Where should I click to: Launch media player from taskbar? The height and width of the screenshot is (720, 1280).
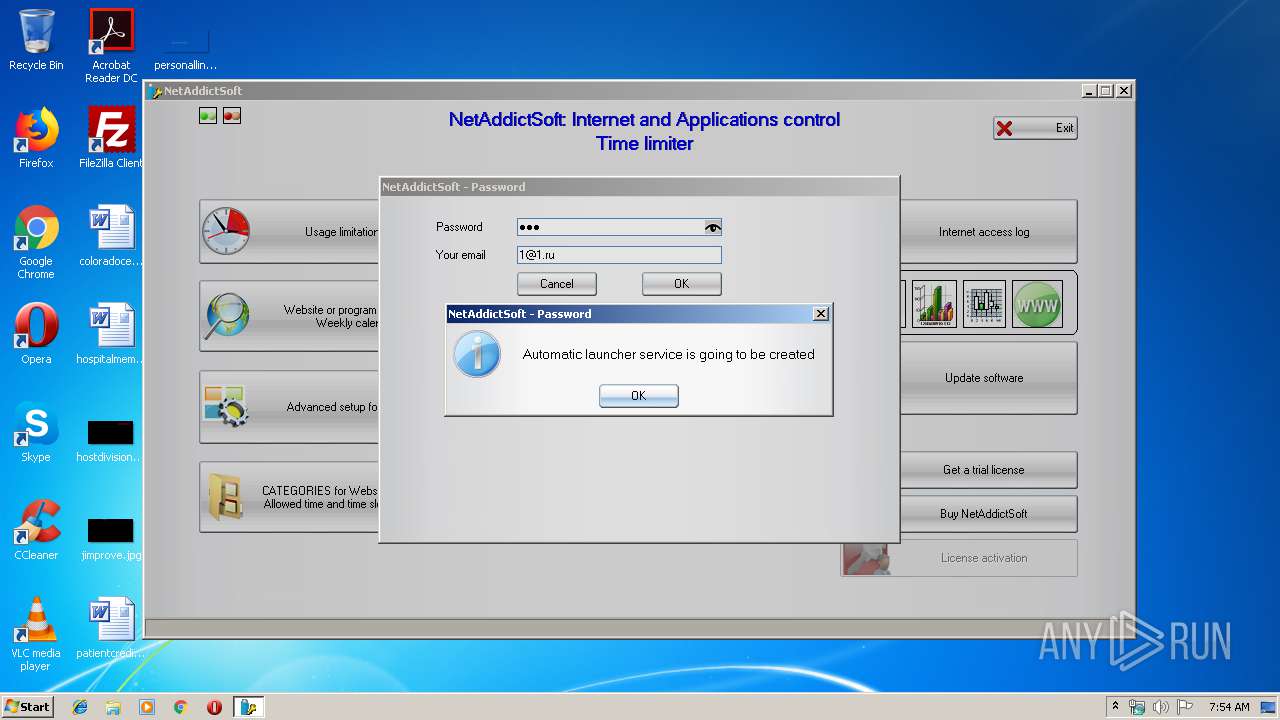click(x=147, y=707)
